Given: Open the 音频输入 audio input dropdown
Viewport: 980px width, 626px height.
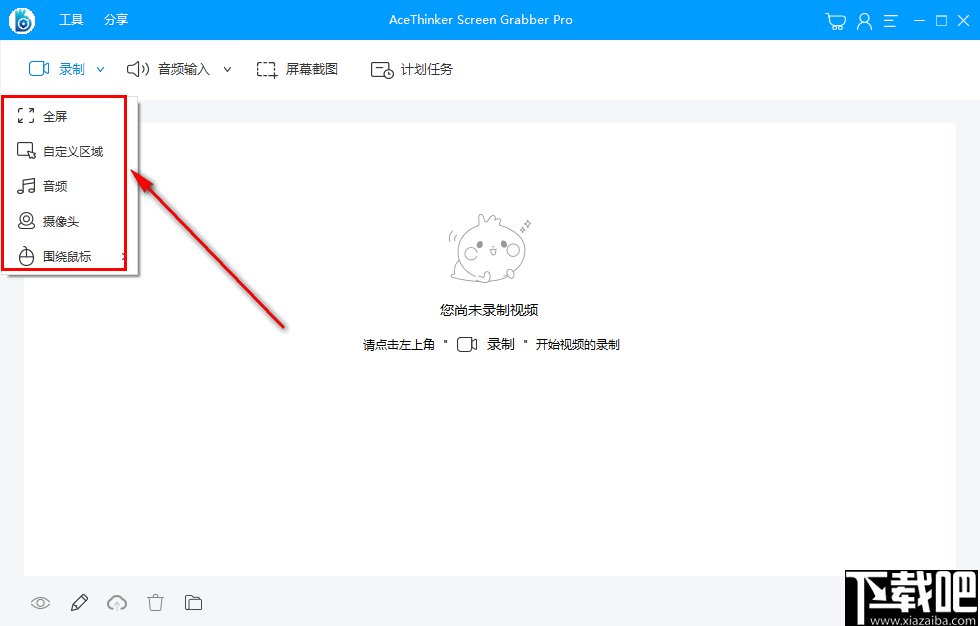Looking at the screenshot, I should click(x=227, y=69).
